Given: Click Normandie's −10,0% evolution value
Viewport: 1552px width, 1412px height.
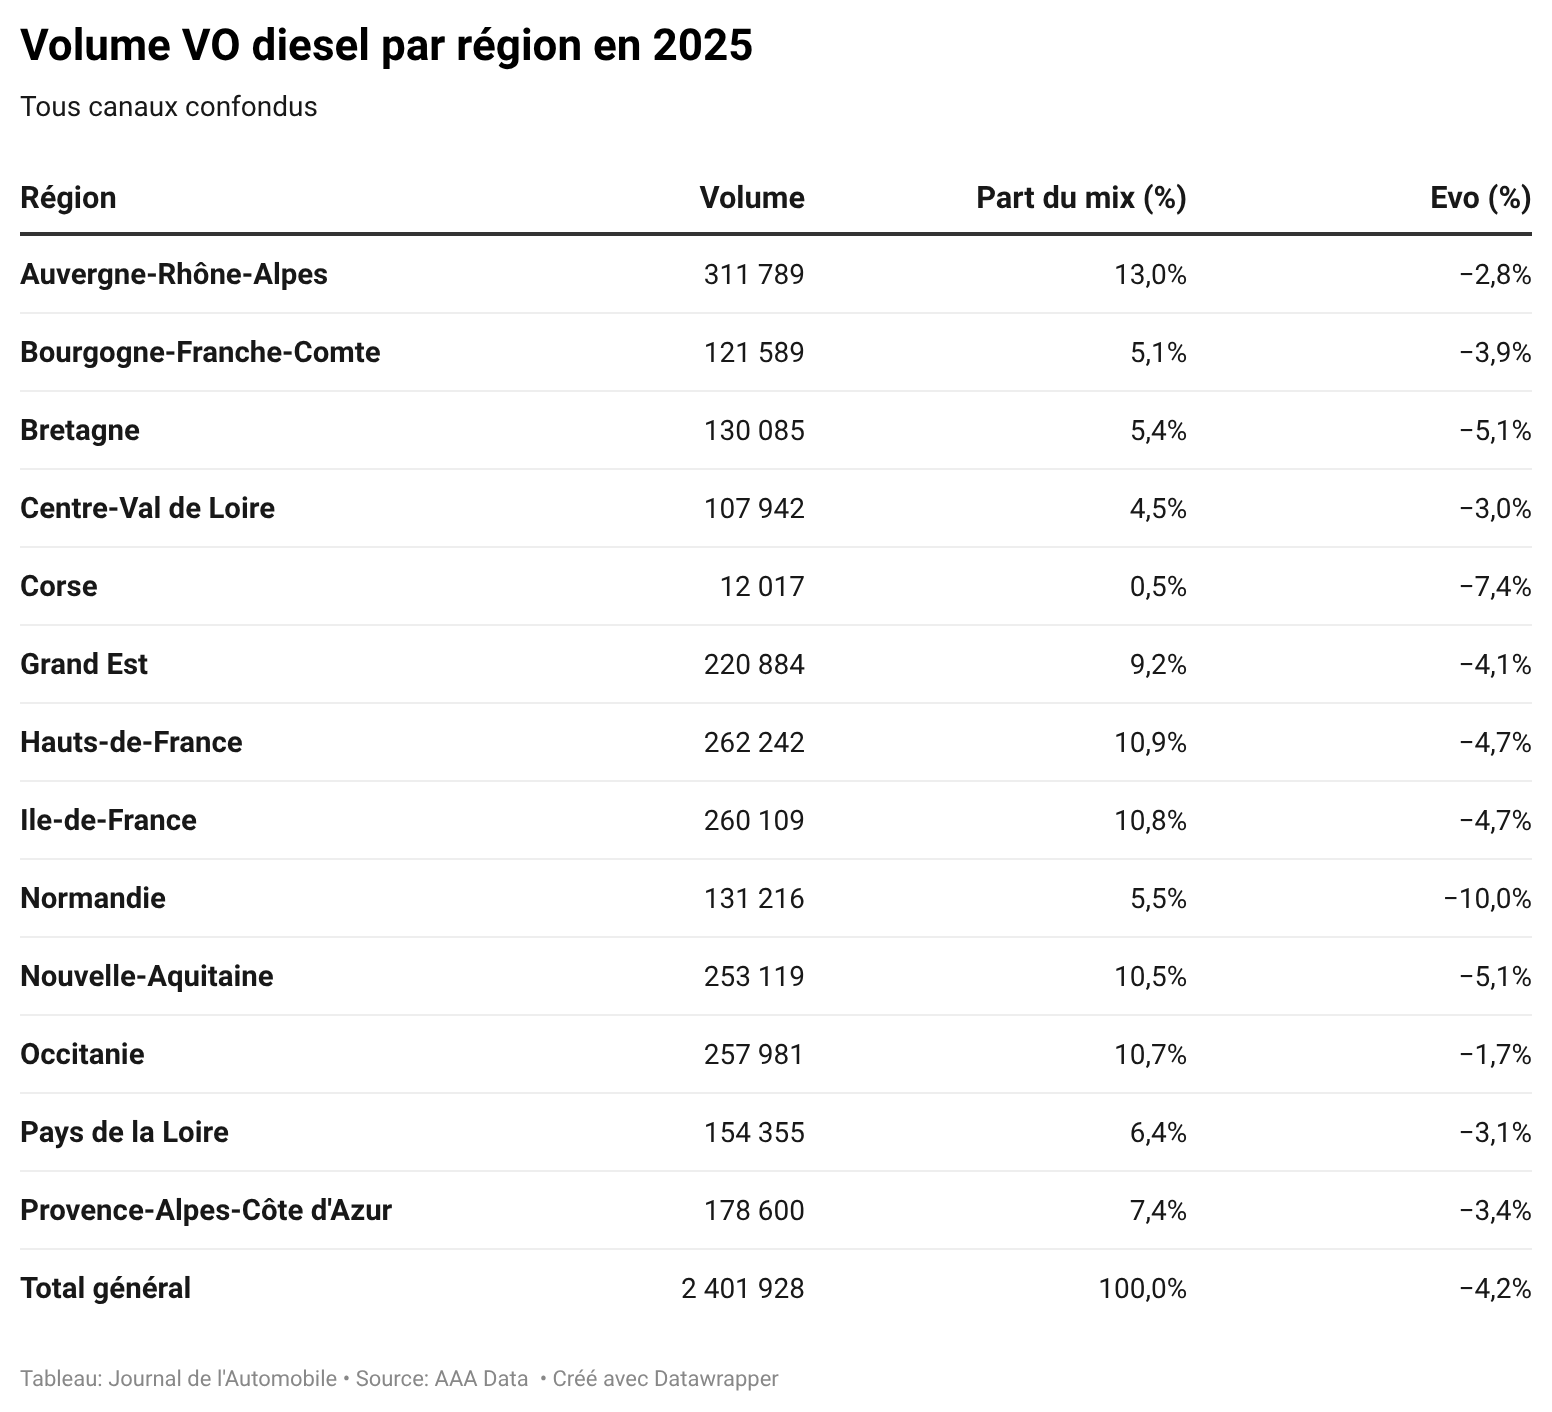Looking at the screenshot, I should point(1487,898).
